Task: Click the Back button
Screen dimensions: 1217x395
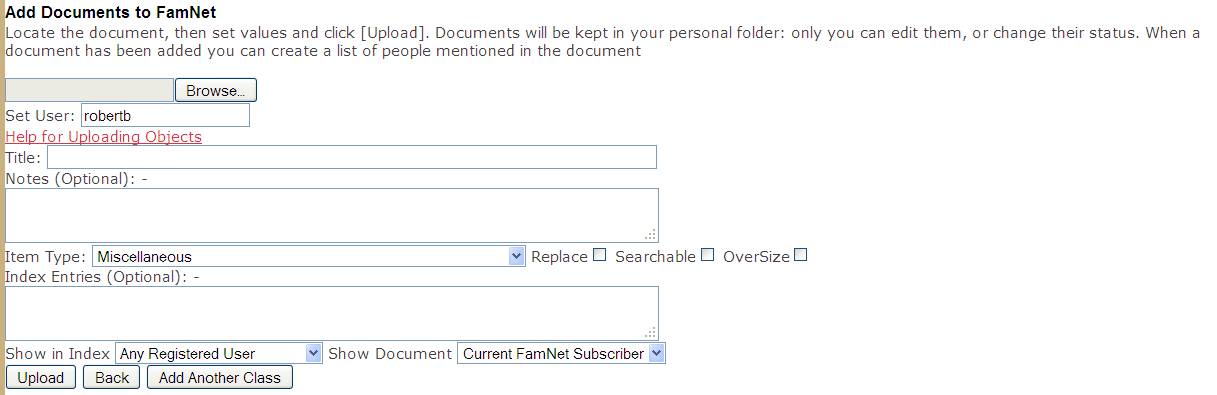Action: tap(112, 378)
